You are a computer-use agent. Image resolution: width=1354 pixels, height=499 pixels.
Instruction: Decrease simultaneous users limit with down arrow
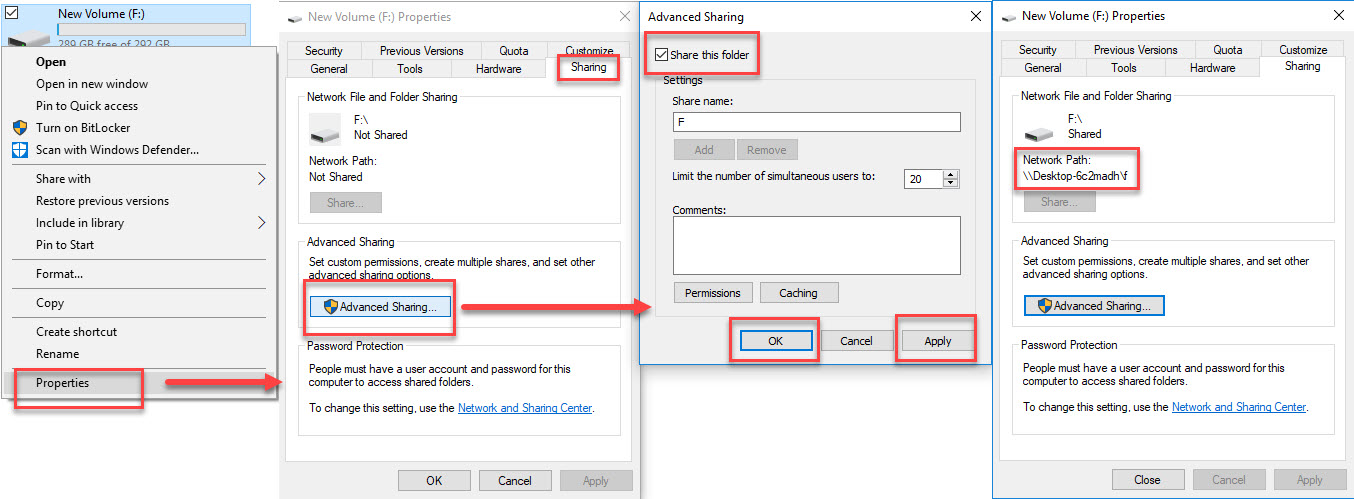951,183
